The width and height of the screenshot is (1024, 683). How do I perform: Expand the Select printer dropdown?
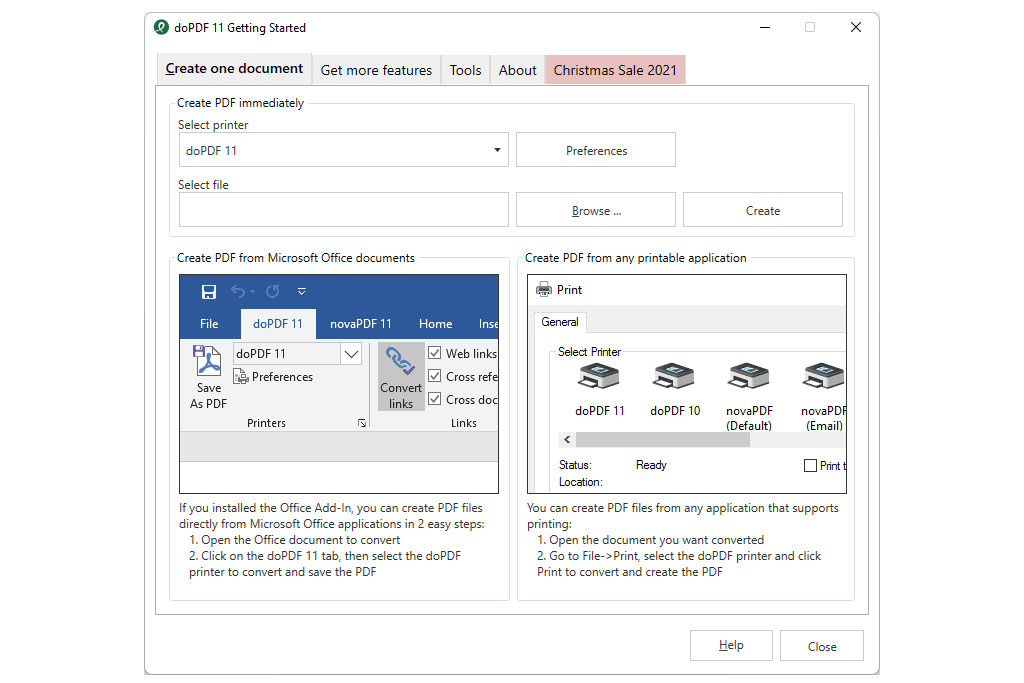tap(497, 150)
